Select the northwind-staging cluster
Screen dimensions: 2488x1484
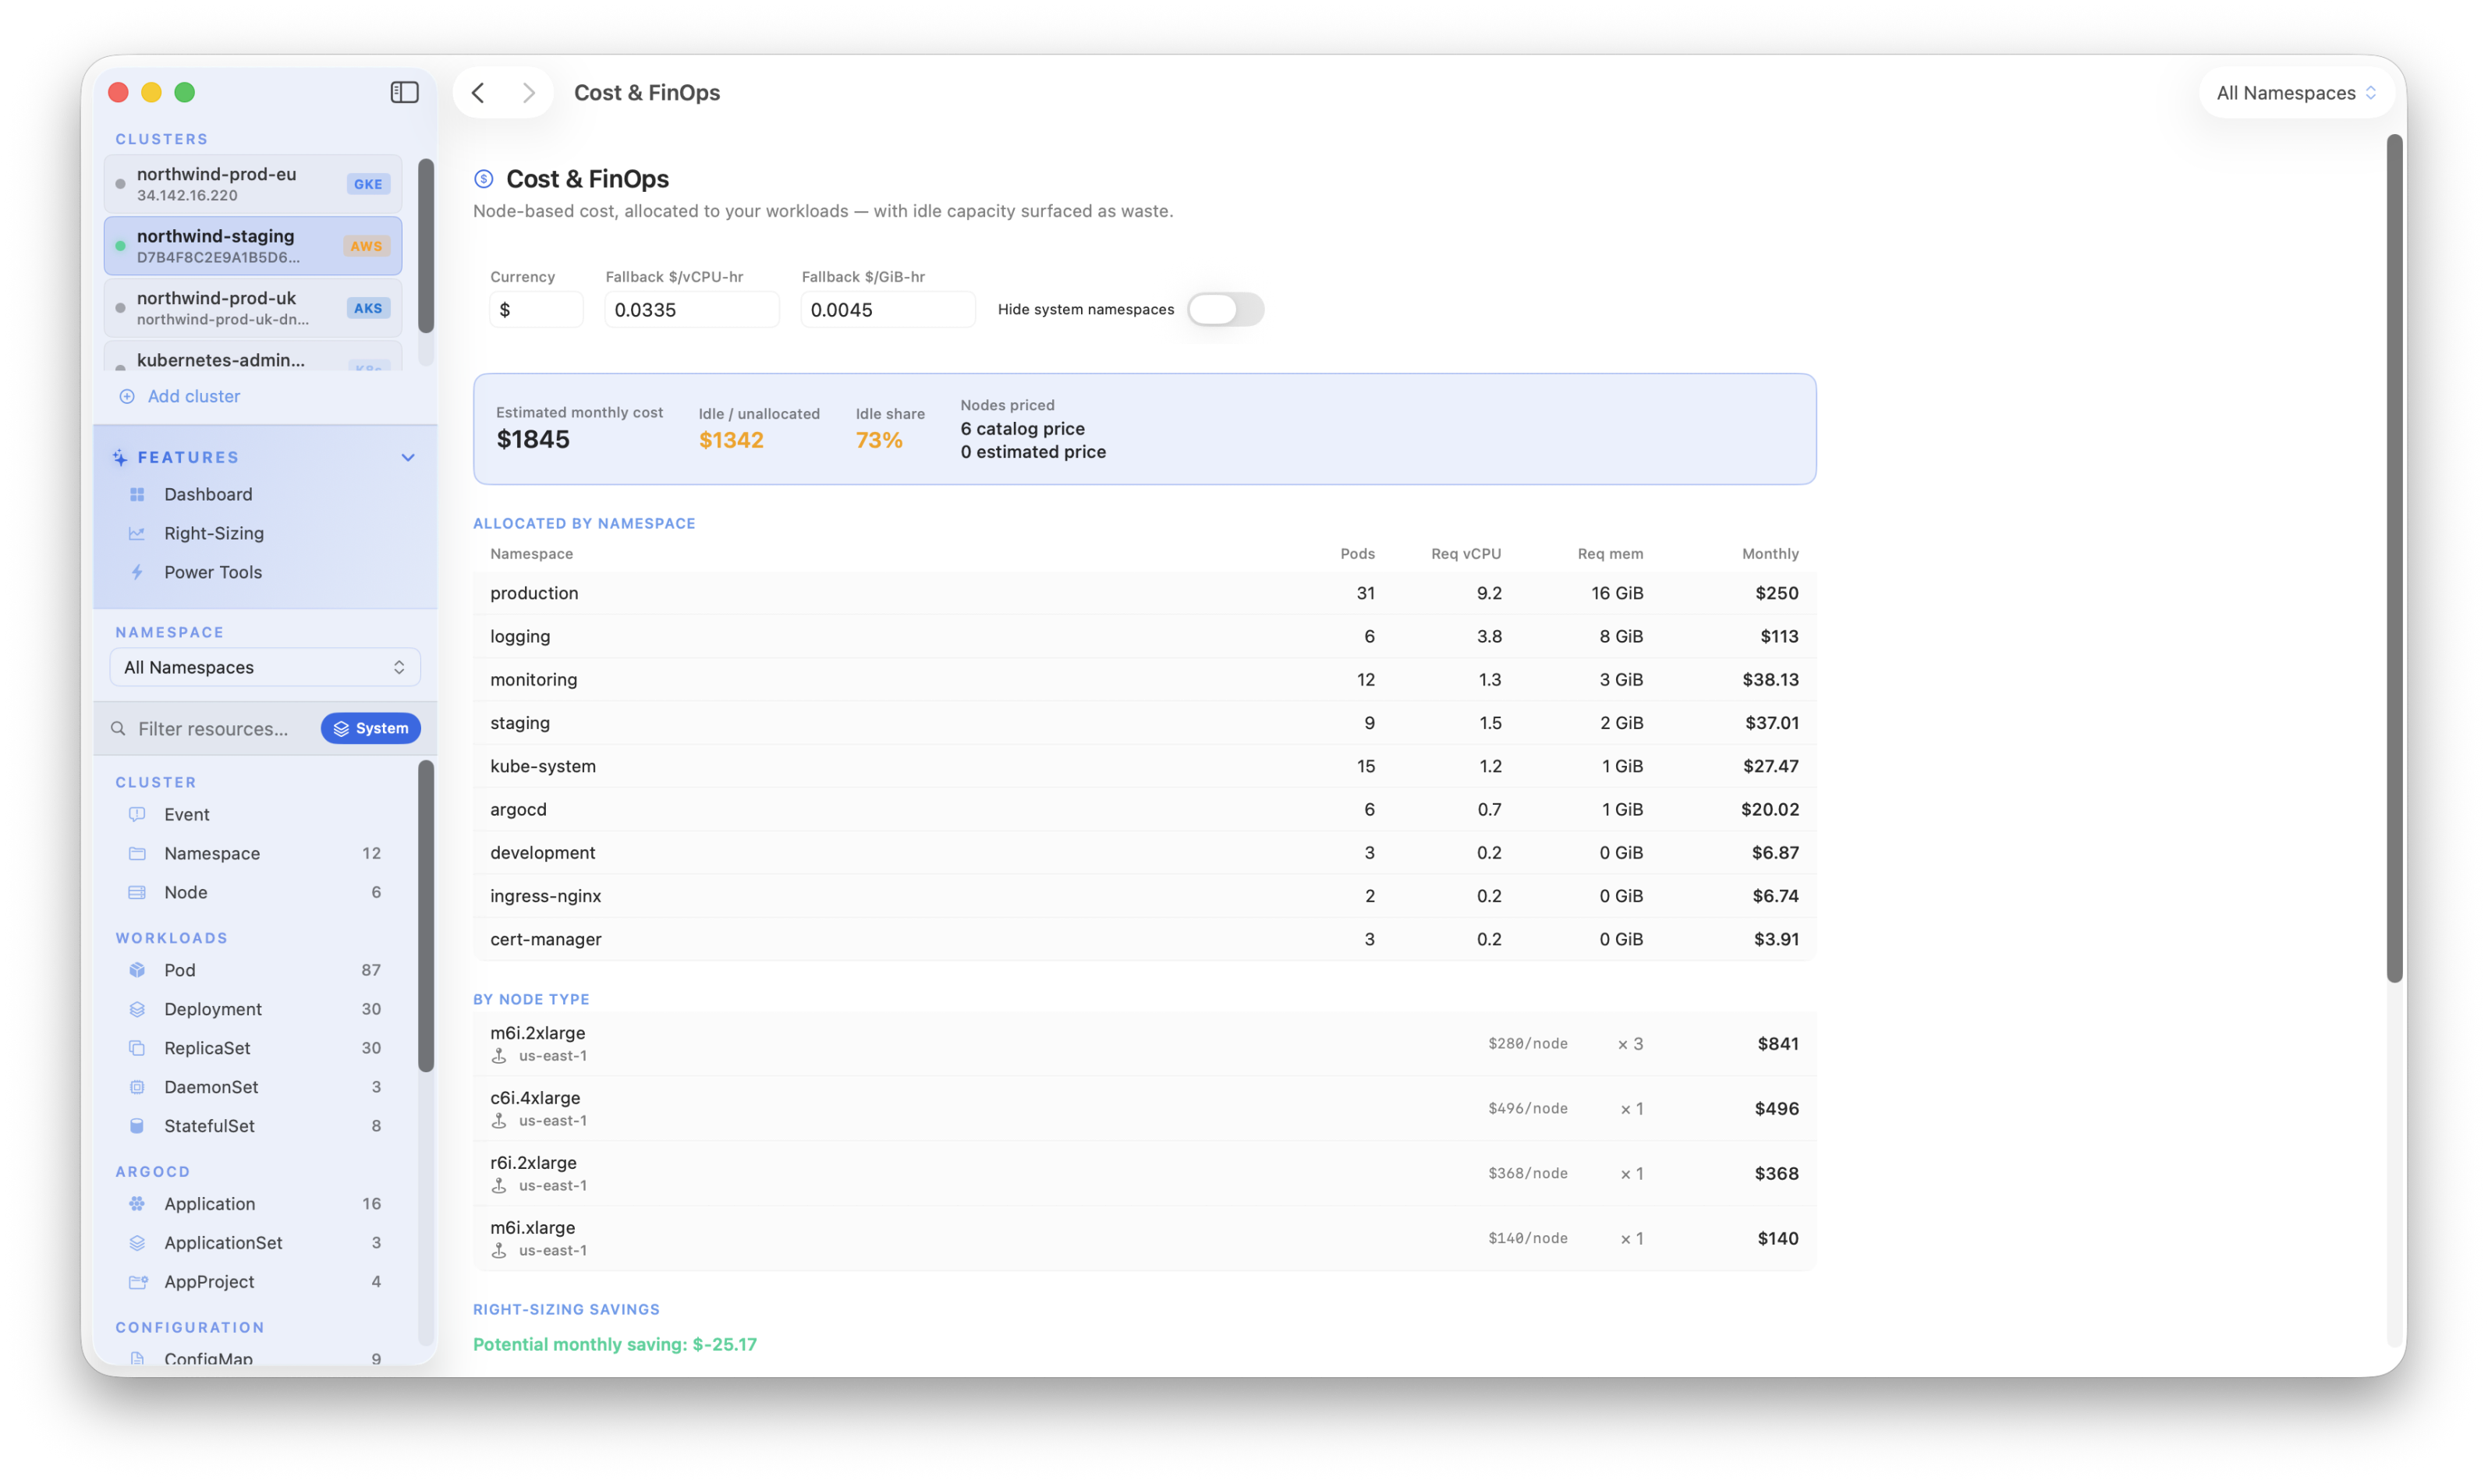pos(253,246)
